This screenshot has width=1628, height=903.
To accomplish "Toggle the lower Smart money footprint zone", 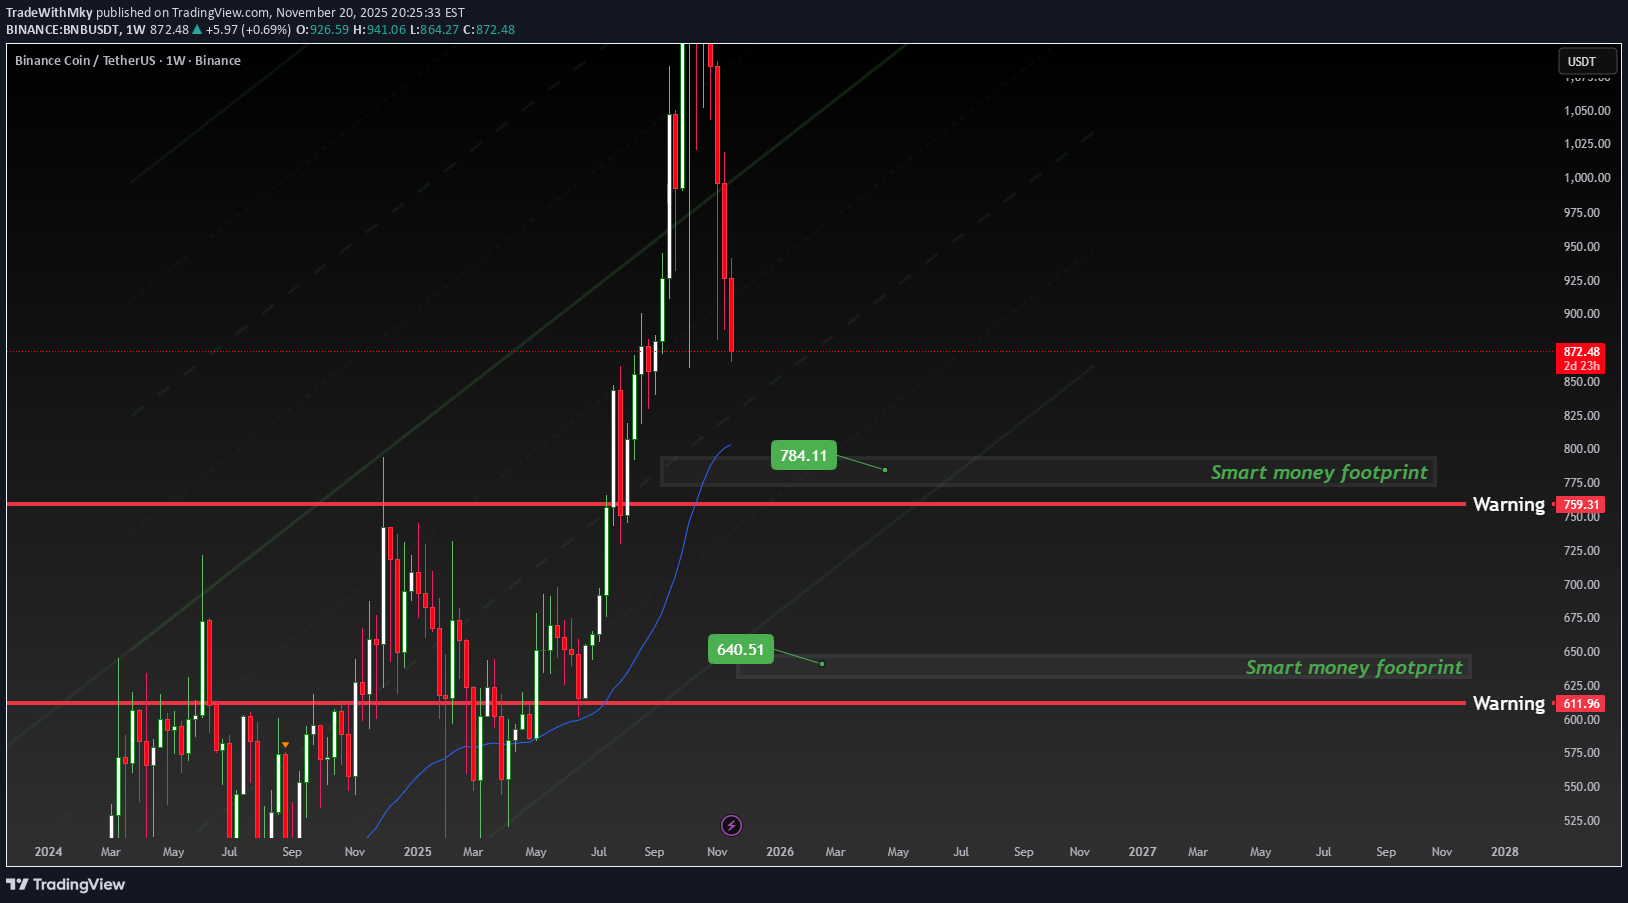I will pos(1354,667).
